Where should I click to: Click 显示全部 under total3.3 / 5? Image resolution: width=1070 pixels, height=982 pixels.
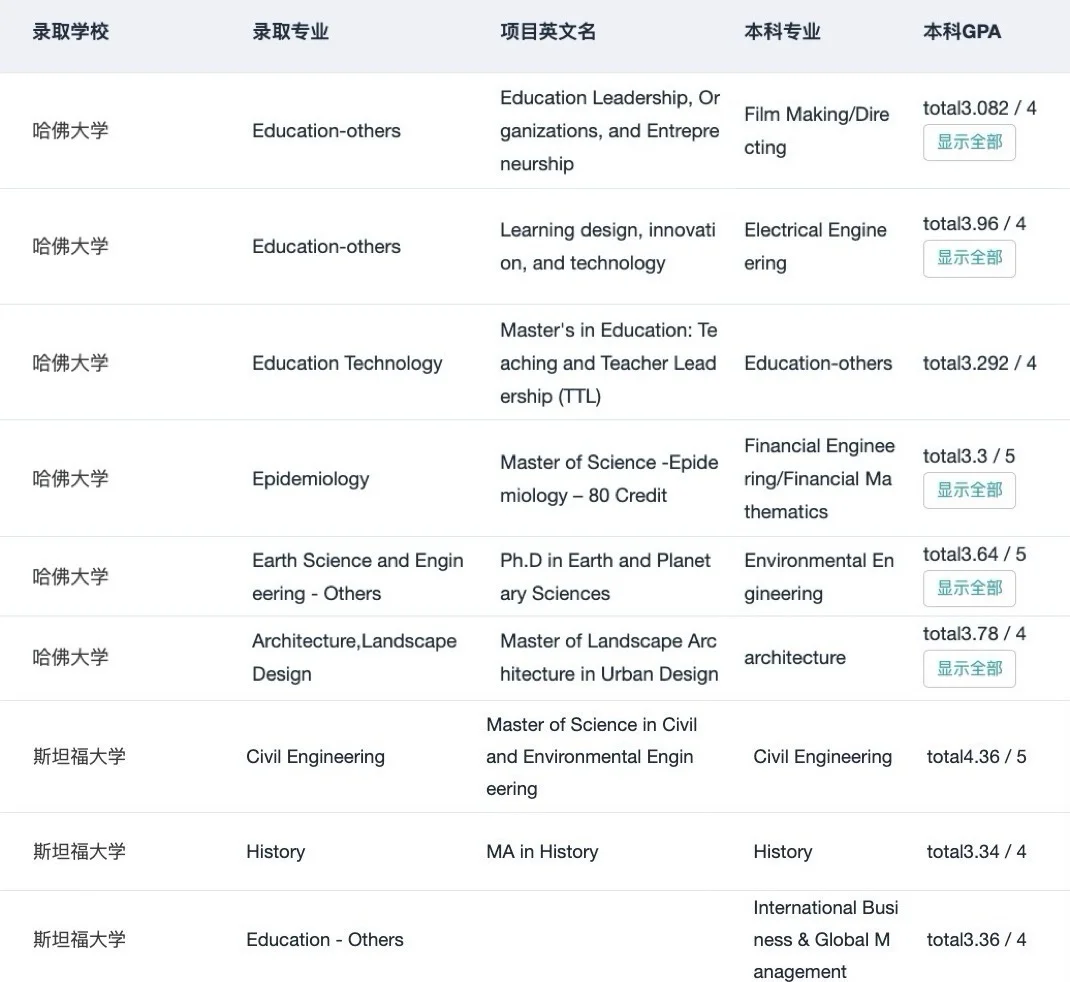coord(969,491)
